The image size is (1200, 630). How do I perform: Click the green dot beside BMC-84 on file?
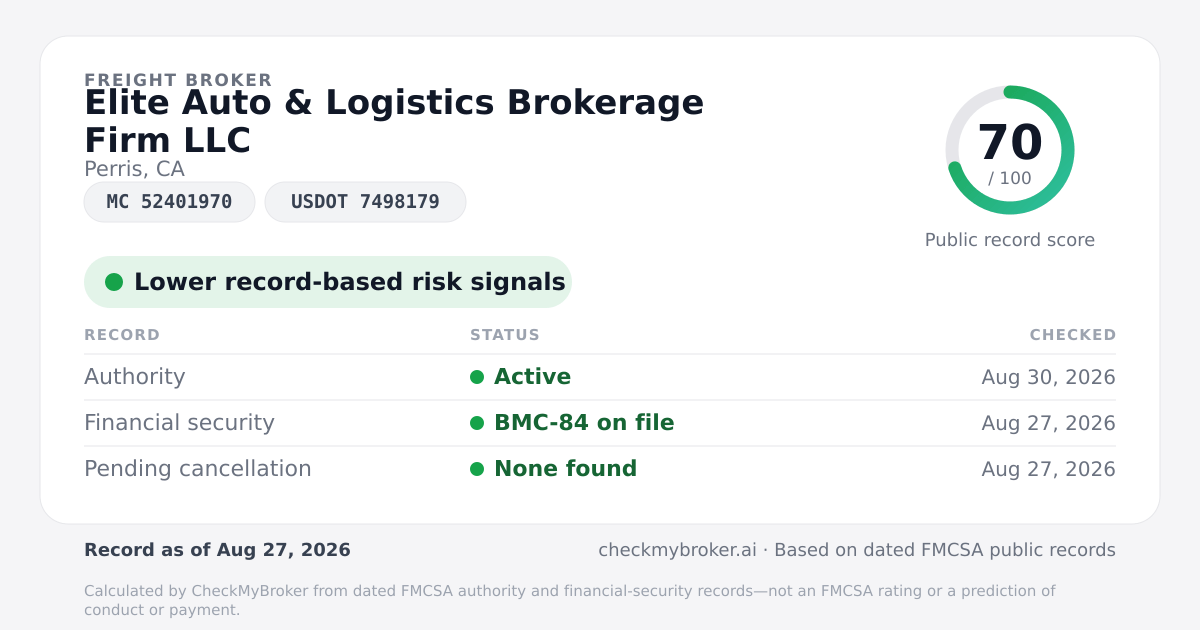pyautogui.click(x=477, y=423)
